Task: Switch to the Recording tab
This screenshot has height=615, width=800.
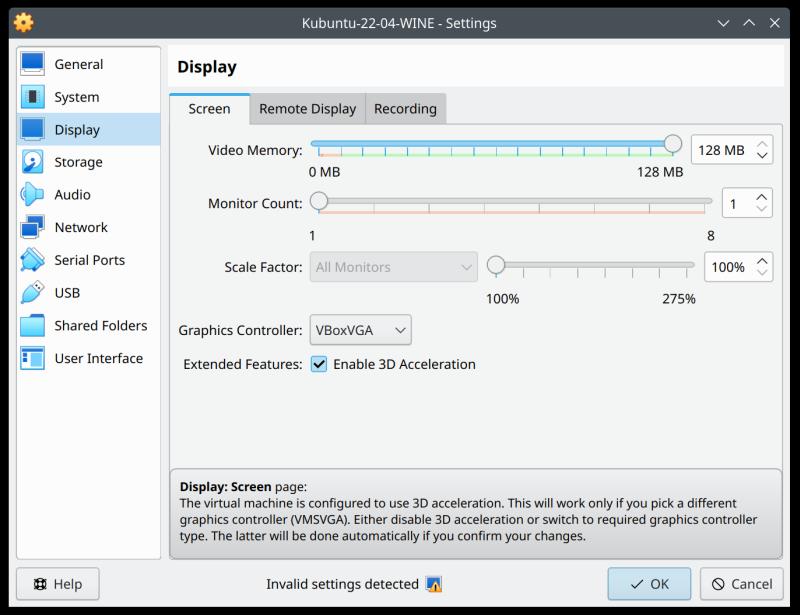Action: point(405,109)
